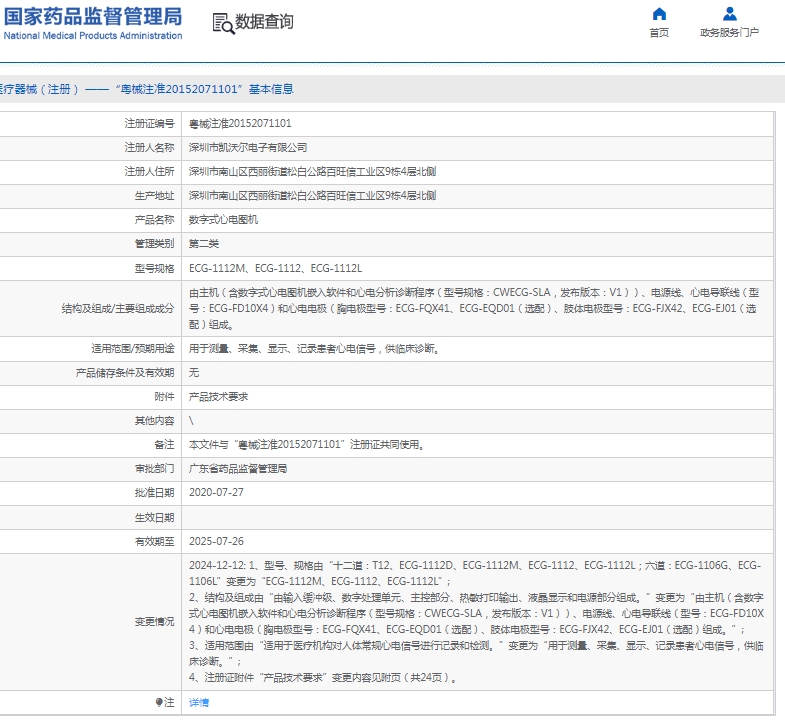Screen dimensions: 785x721
Task: Select management class 第二类
Action: click(x=204, y=244)
